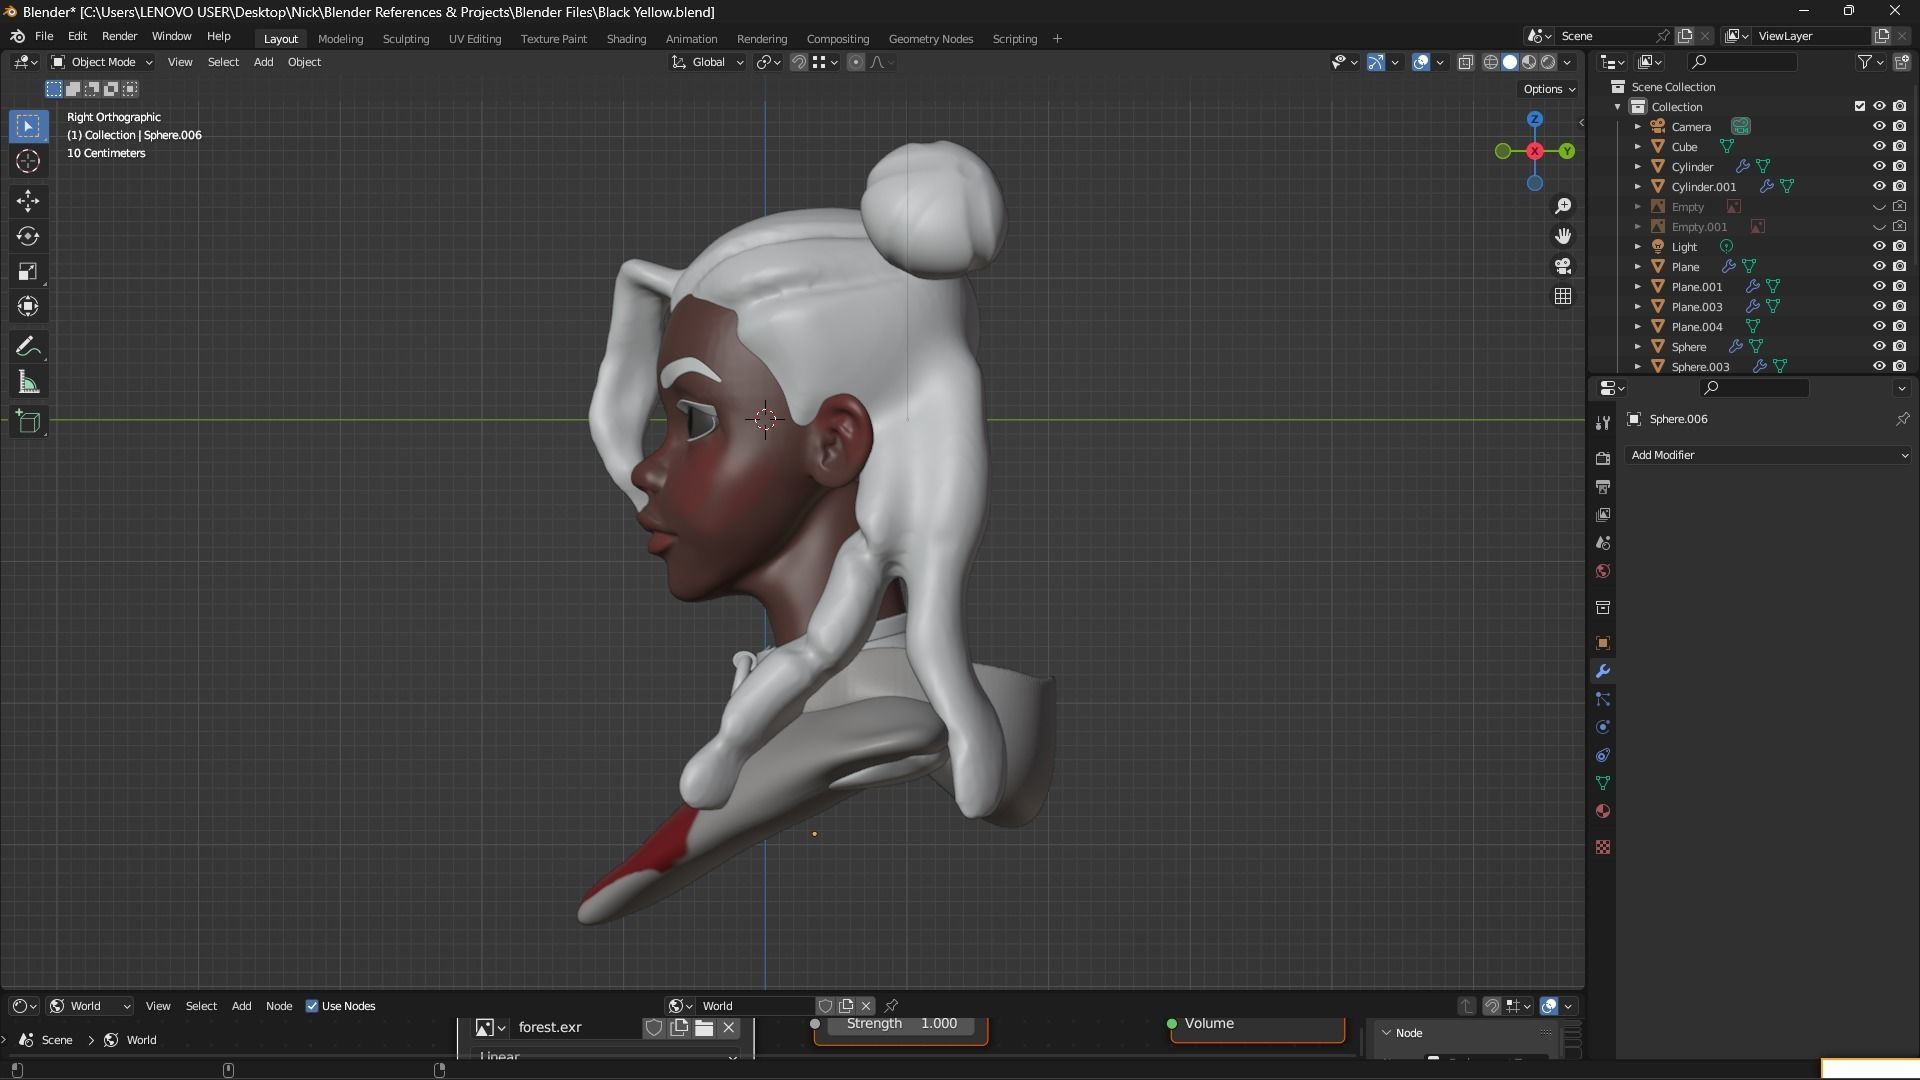Viewport: 1920px width, 1080px height.
Task: Activate the Annotate pencil tool
Action: coord(28,347)
